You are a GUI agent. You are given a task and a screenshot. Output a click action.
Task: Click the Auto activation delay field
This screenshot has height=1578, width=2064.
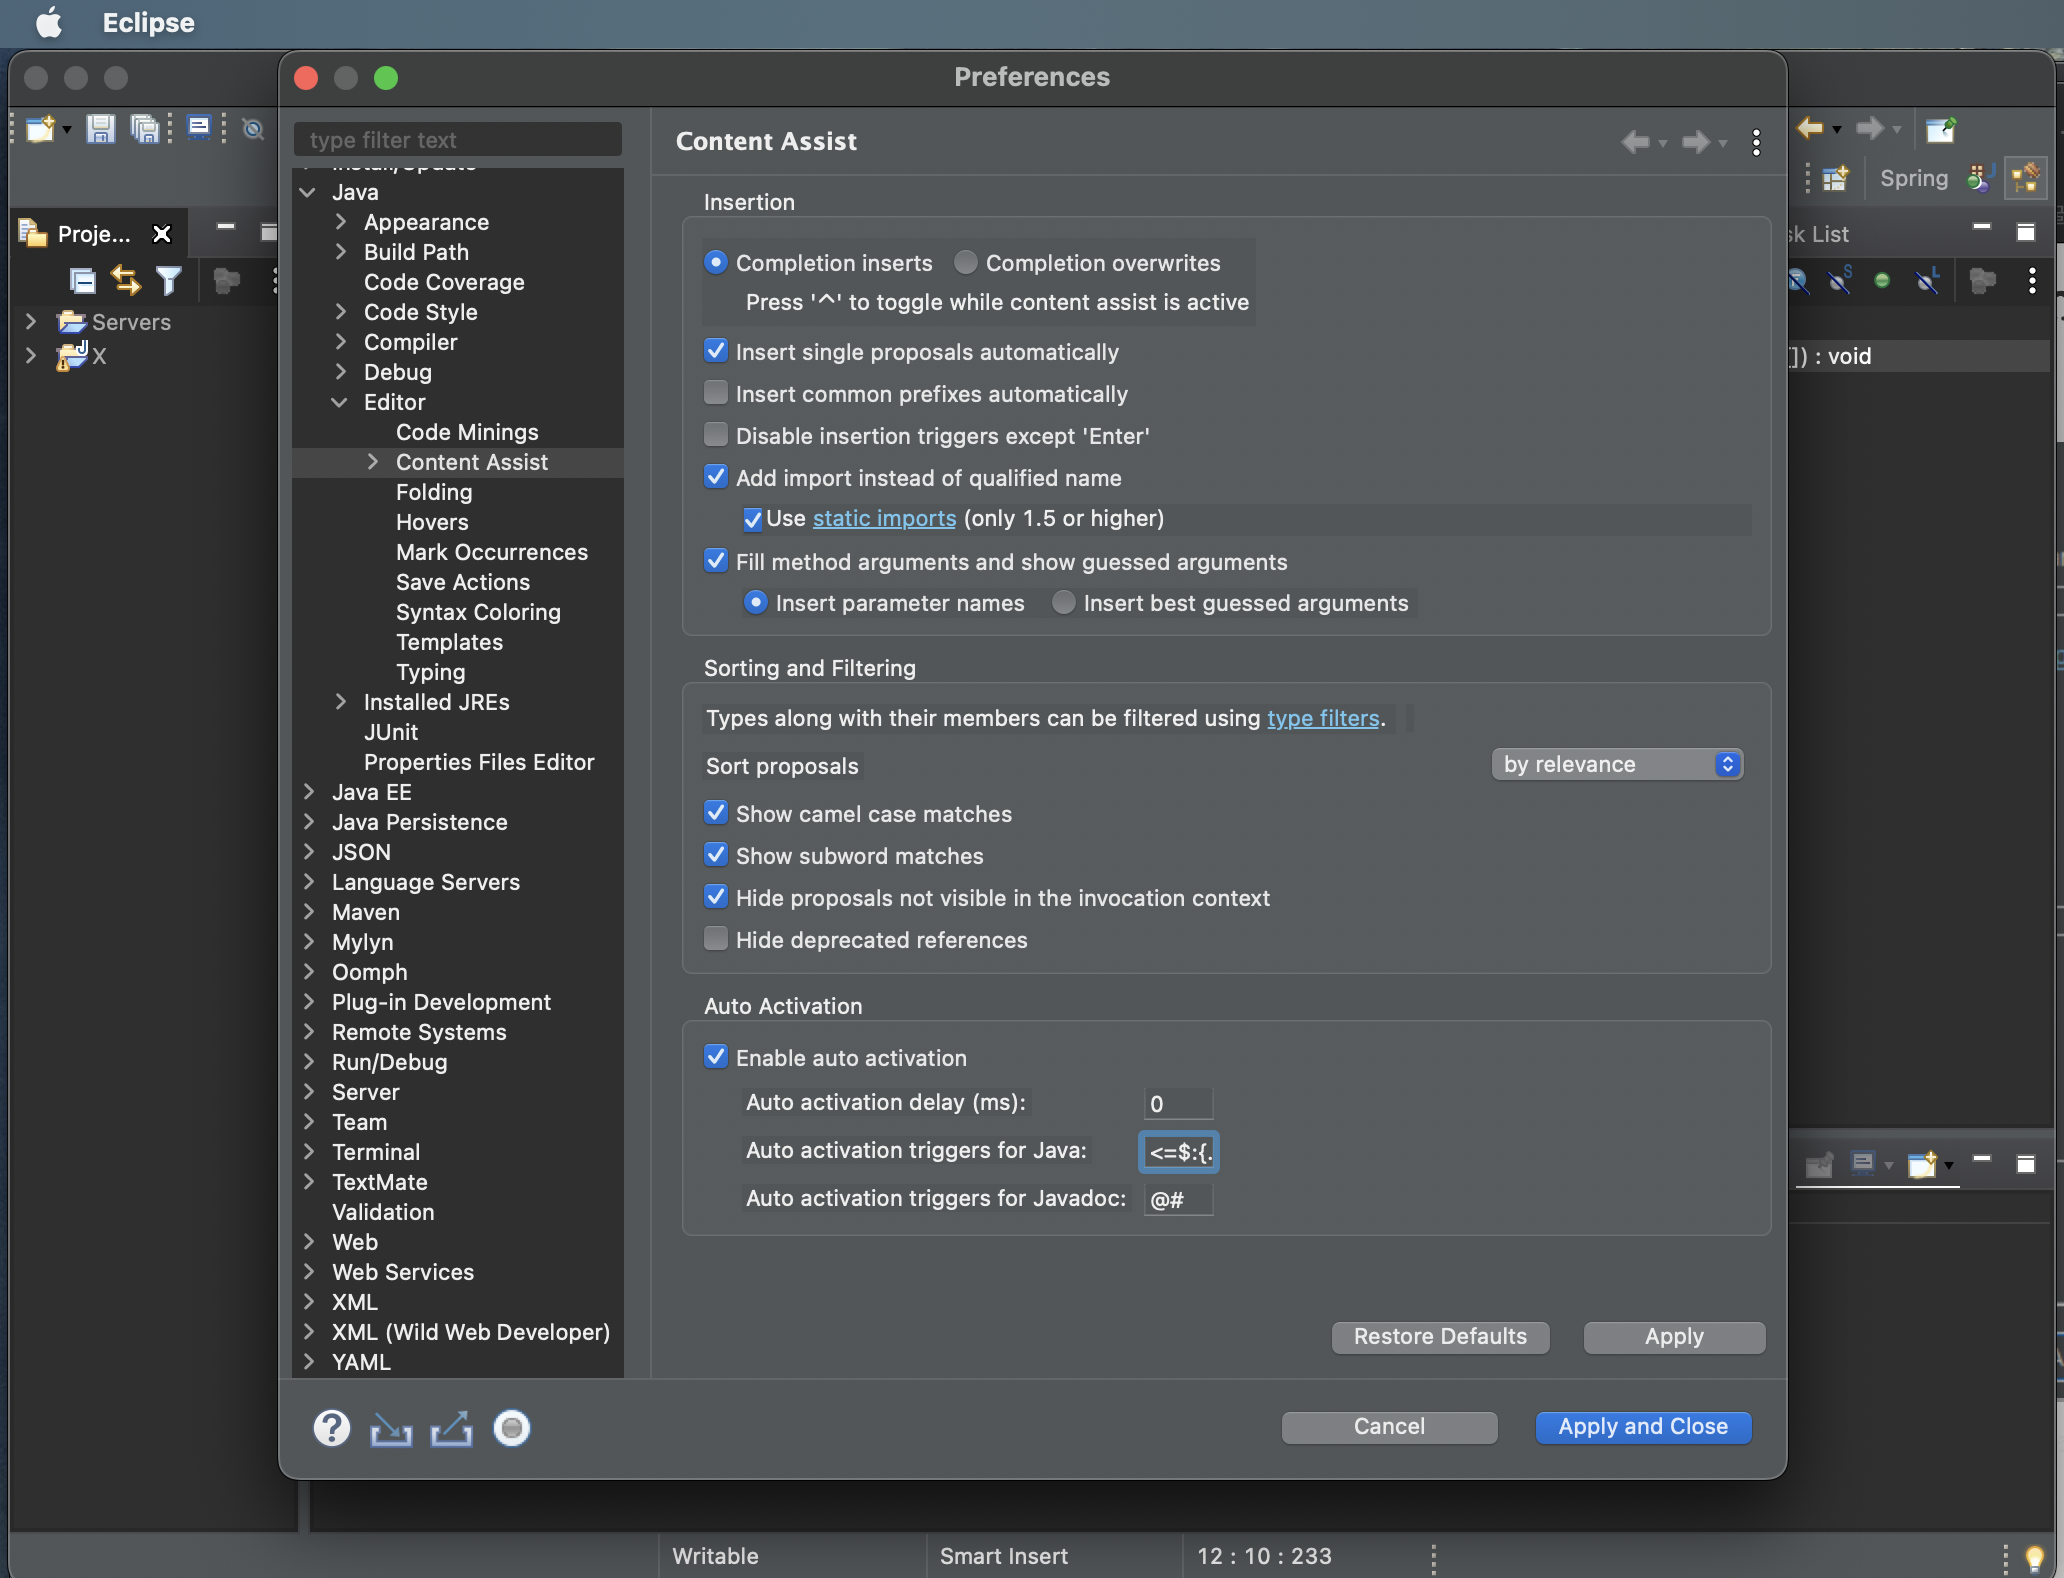click(x=1177, y=1103)
